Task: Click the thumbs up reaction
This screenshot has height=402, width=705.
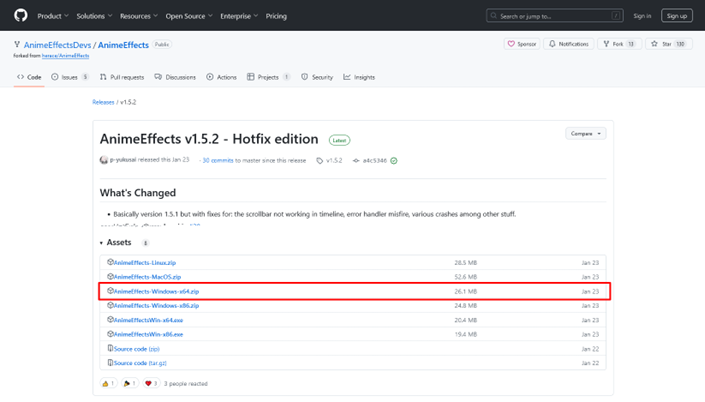Action: 108,384
